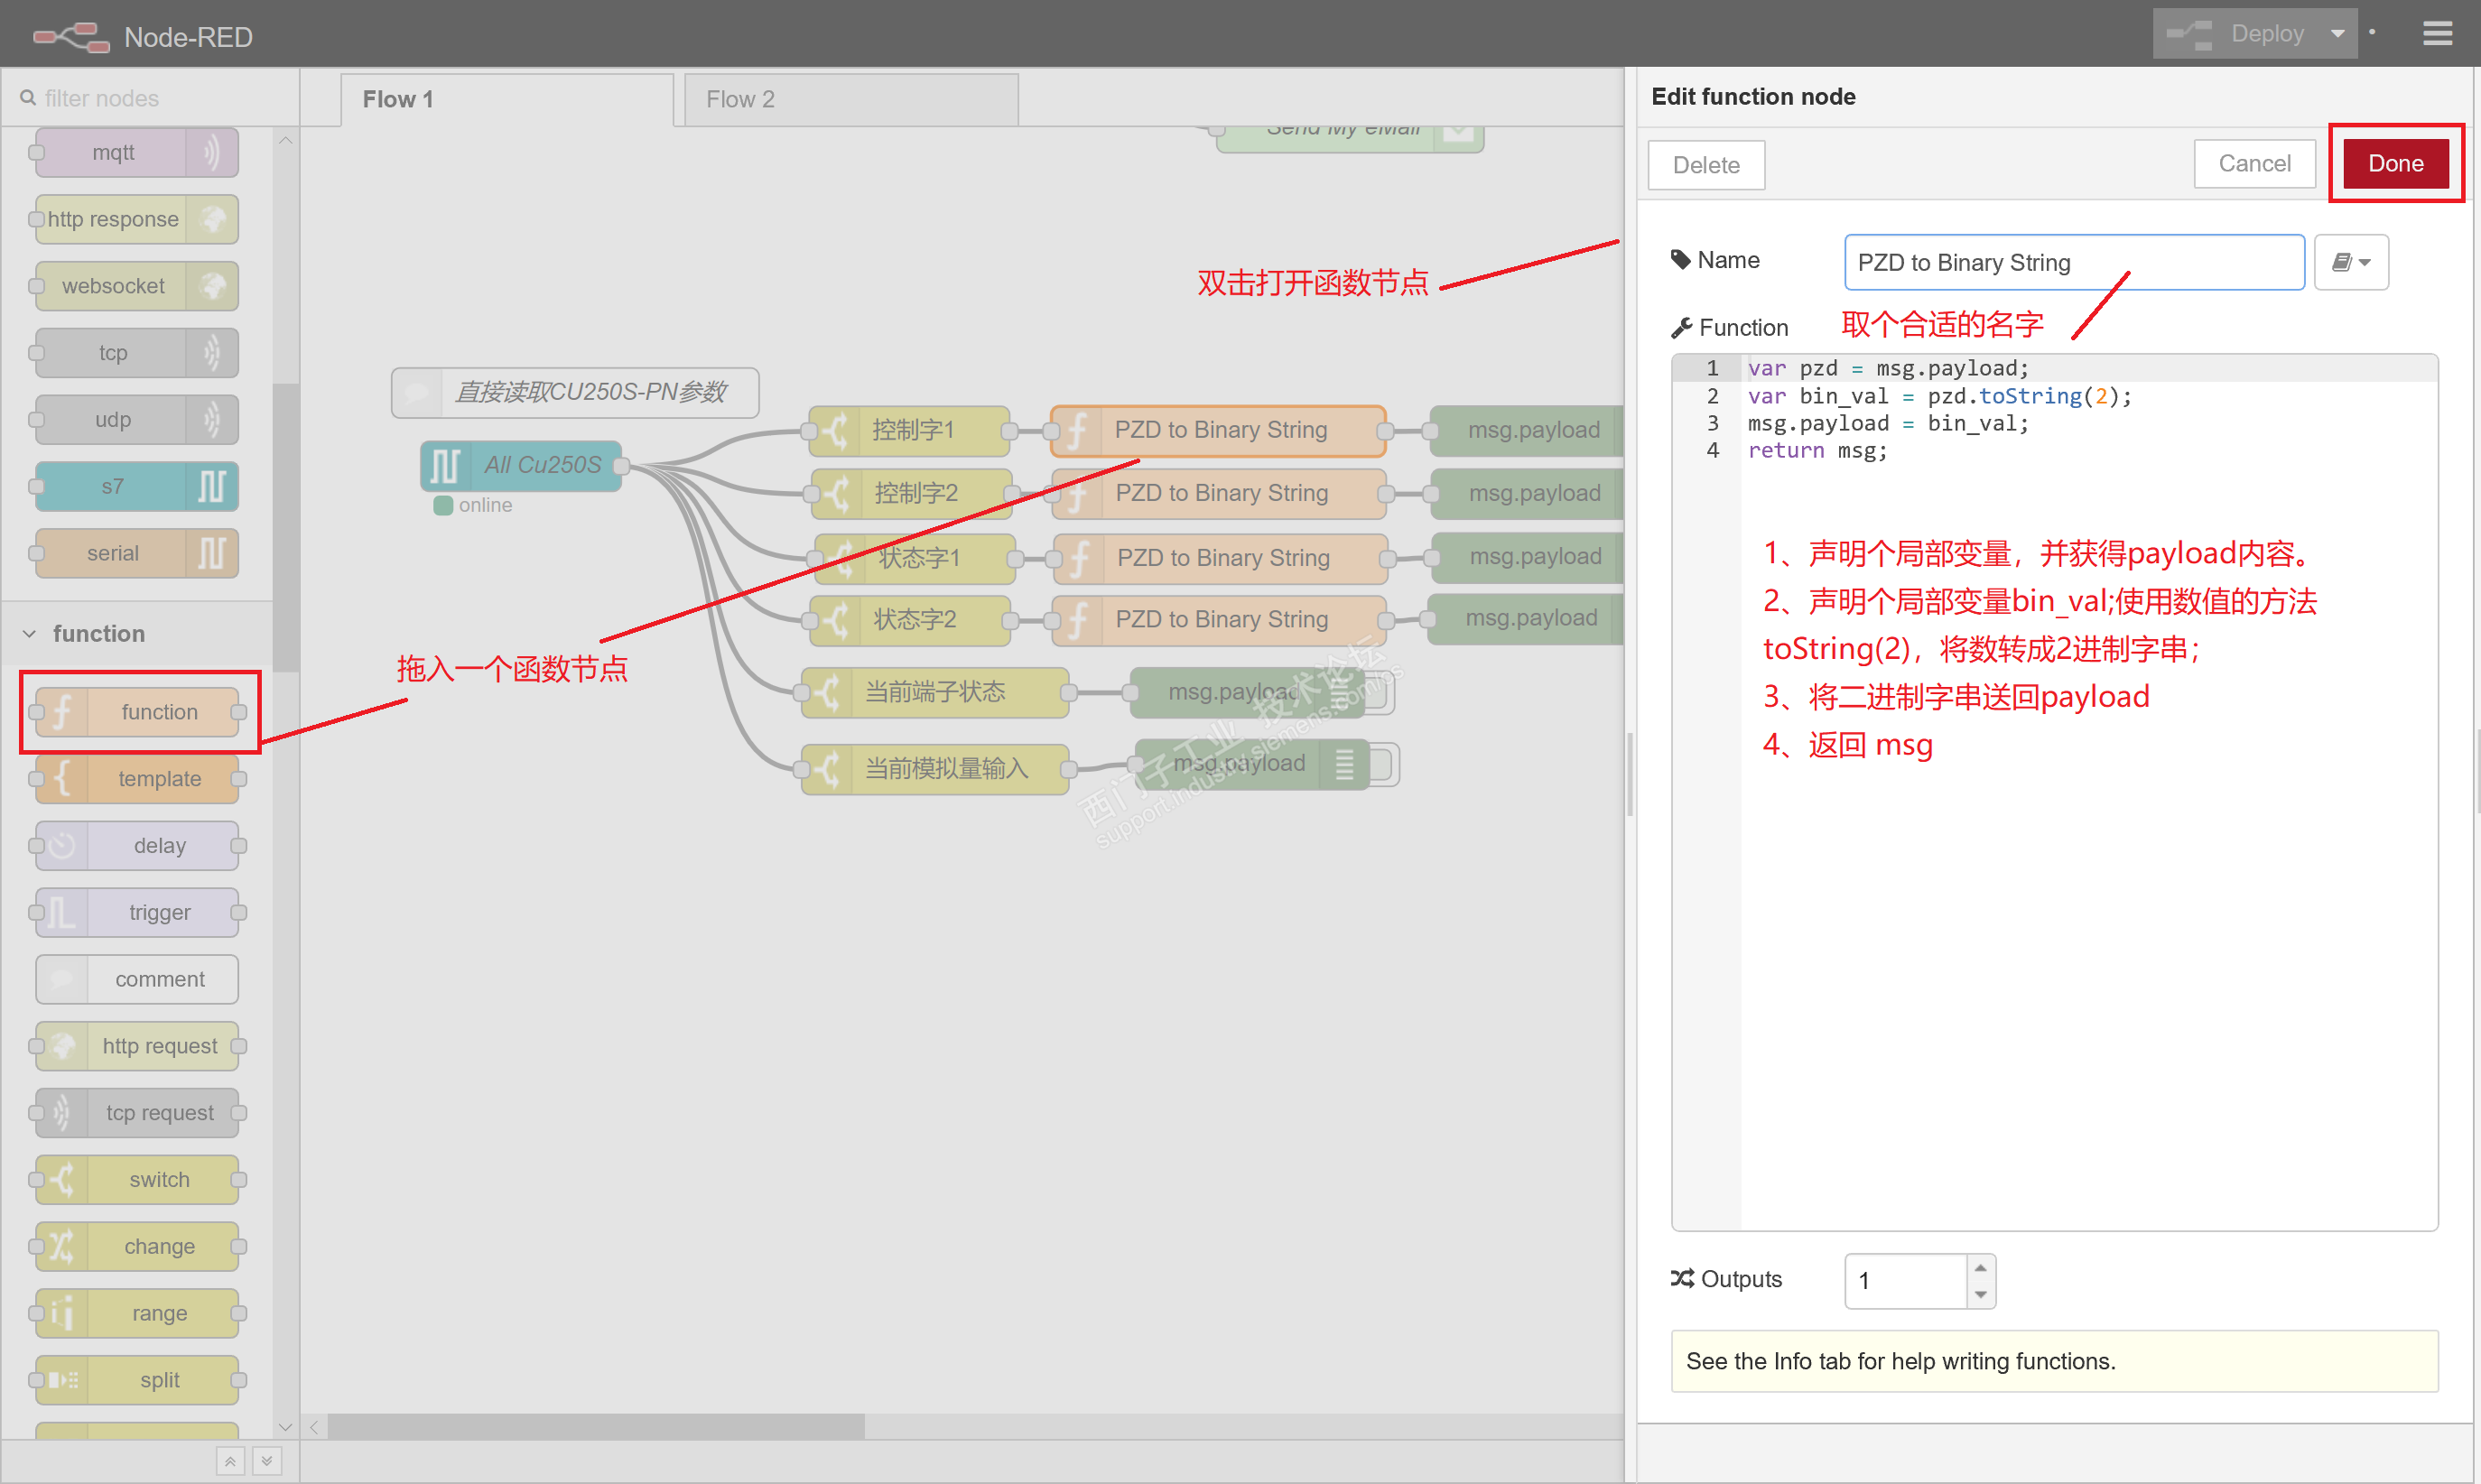The height and width of the screenshot is (1484, 2481).
Task: Toggle debug button on 当前模拟量输入 msg.payload node
Action: pos(1383,765)
